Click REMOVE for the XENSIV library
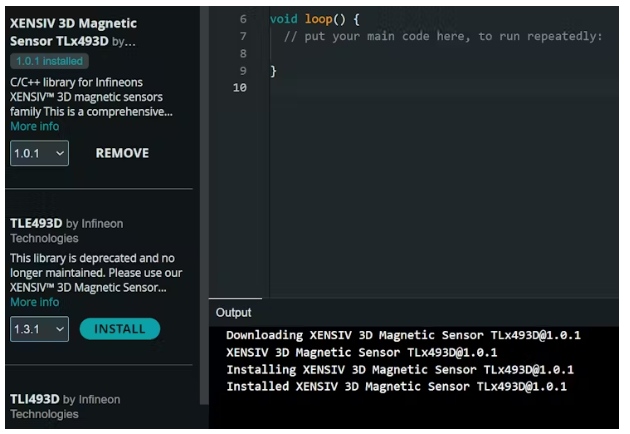Viewport: 630px width, 434px height. [122, 153]
